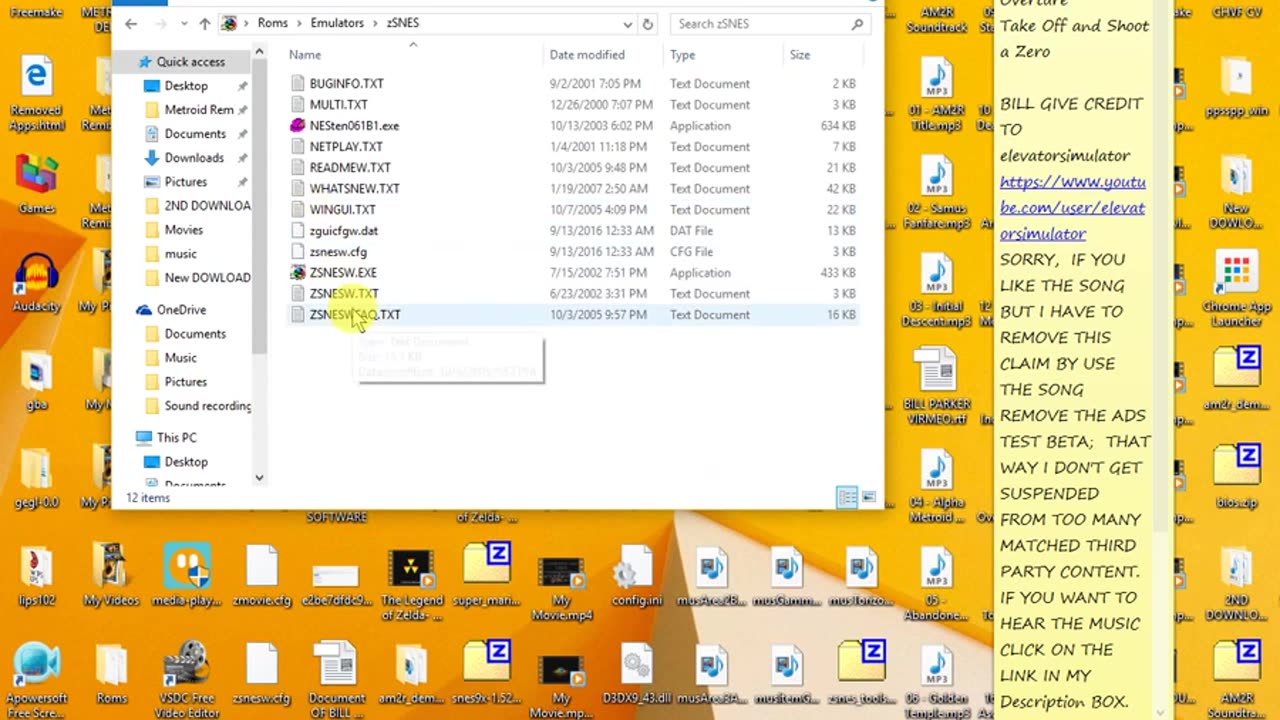Select the NESten061B1.exe application icon
This screenshot has width=1280, height=720.
[297, 126]
